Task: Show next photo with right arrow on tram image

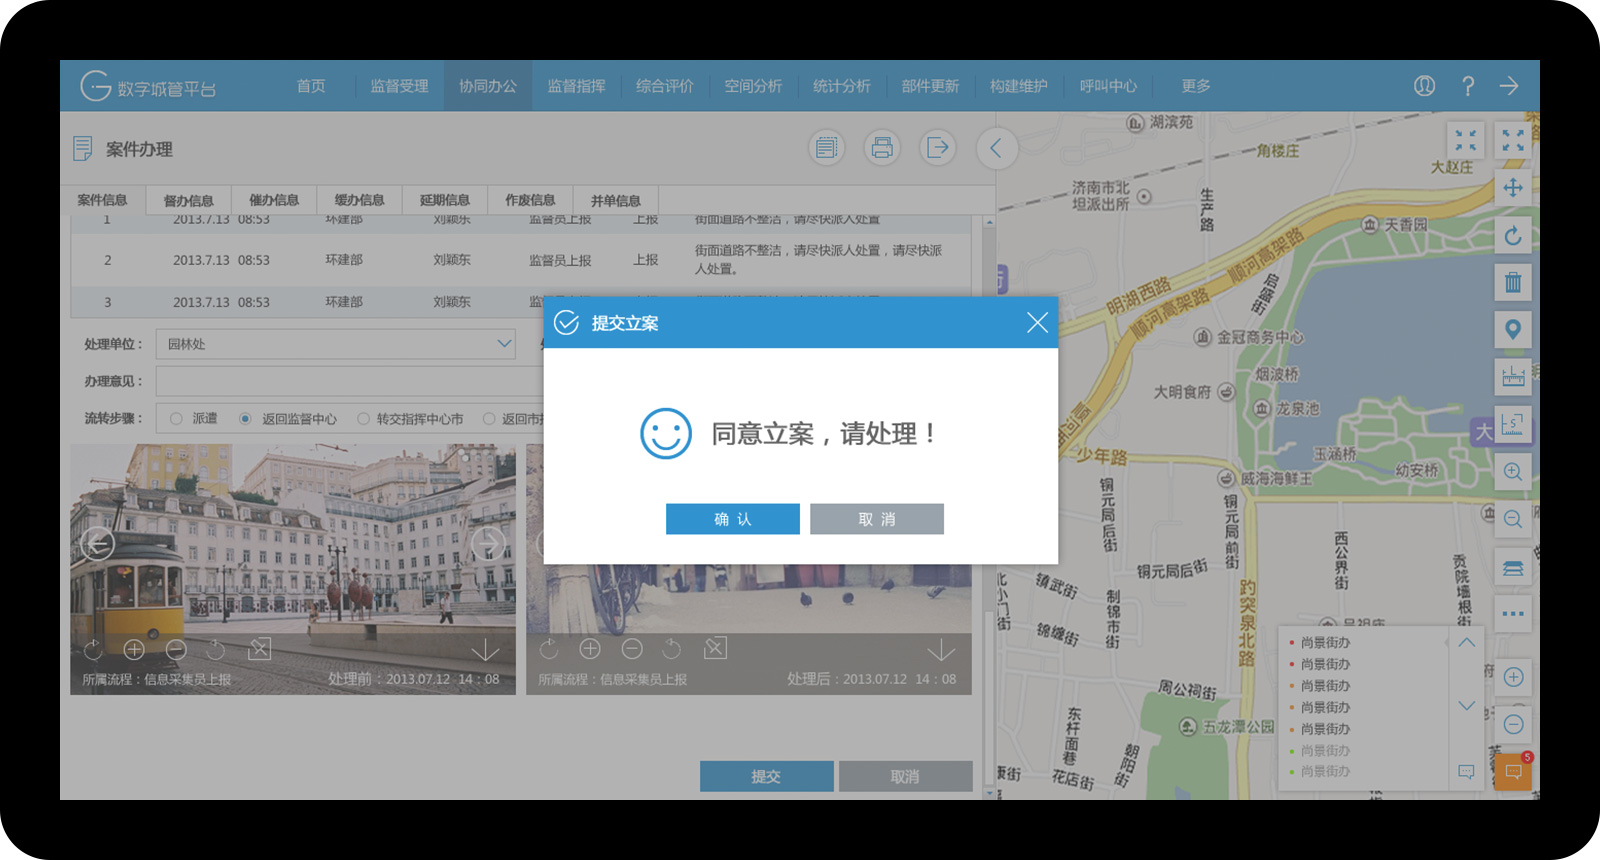Action: pyautogui.click(x=488, y=543)
